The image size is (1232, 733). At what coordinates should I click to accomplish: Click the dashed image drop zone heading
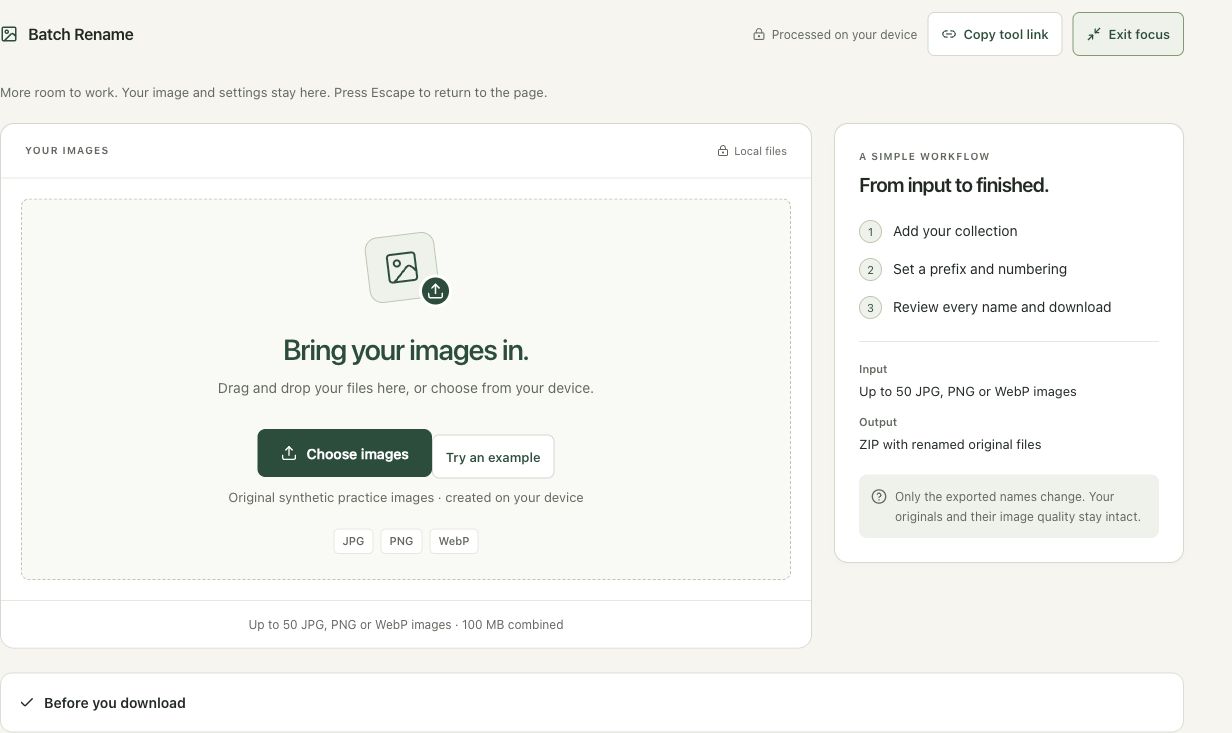(x=406, y=351)
